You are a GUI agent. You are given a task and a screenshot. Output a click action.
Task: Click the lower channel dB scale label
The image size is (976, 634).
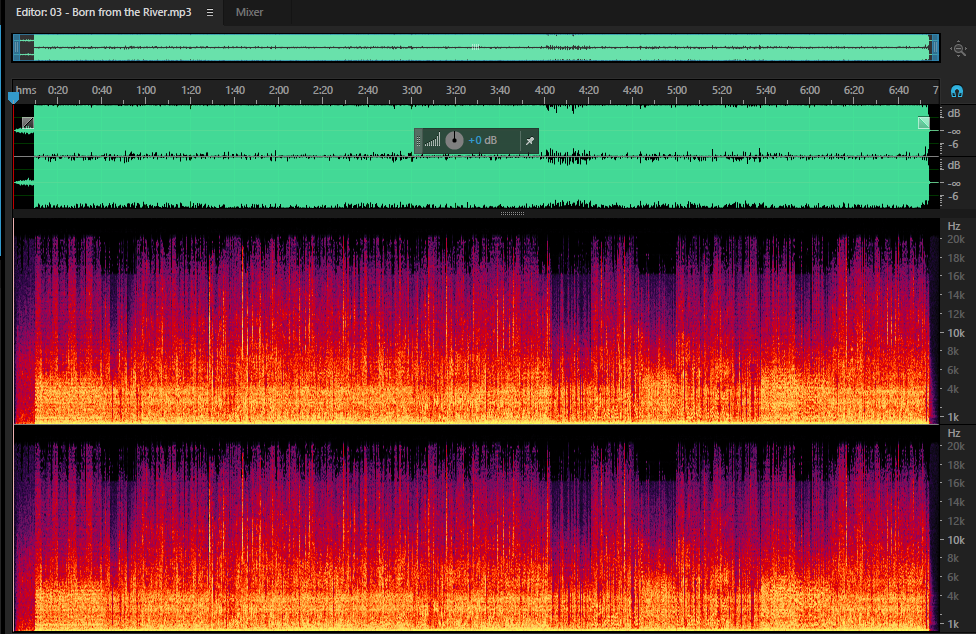click(x=954, y=165)
